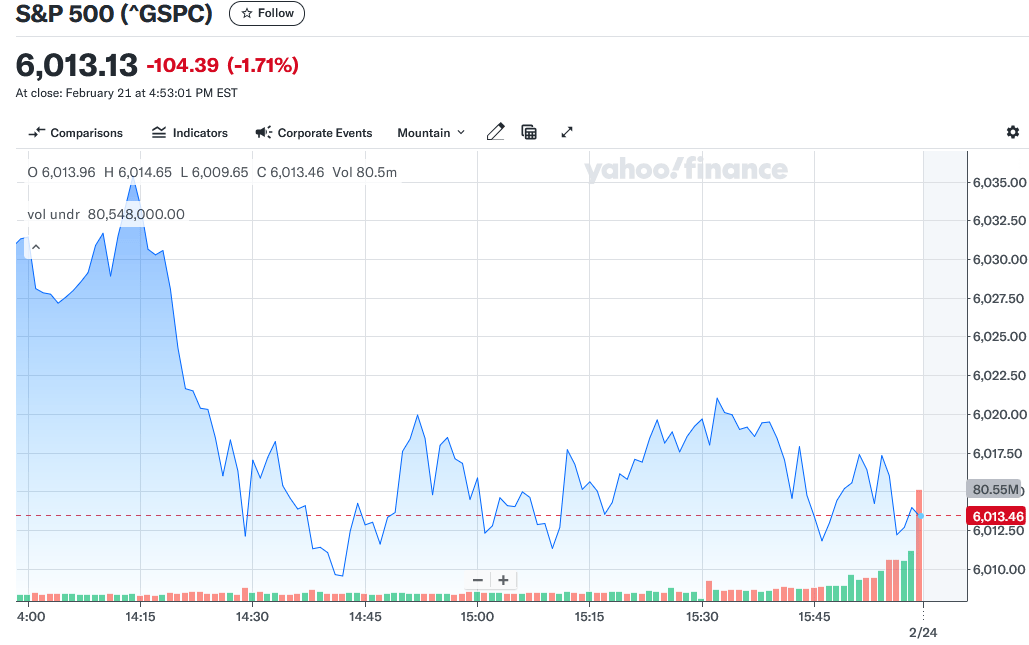Click the 'vol undr 80,548,000.00' legend
The width and height of the screenshot is (1029, 645).
coord(106,215)
